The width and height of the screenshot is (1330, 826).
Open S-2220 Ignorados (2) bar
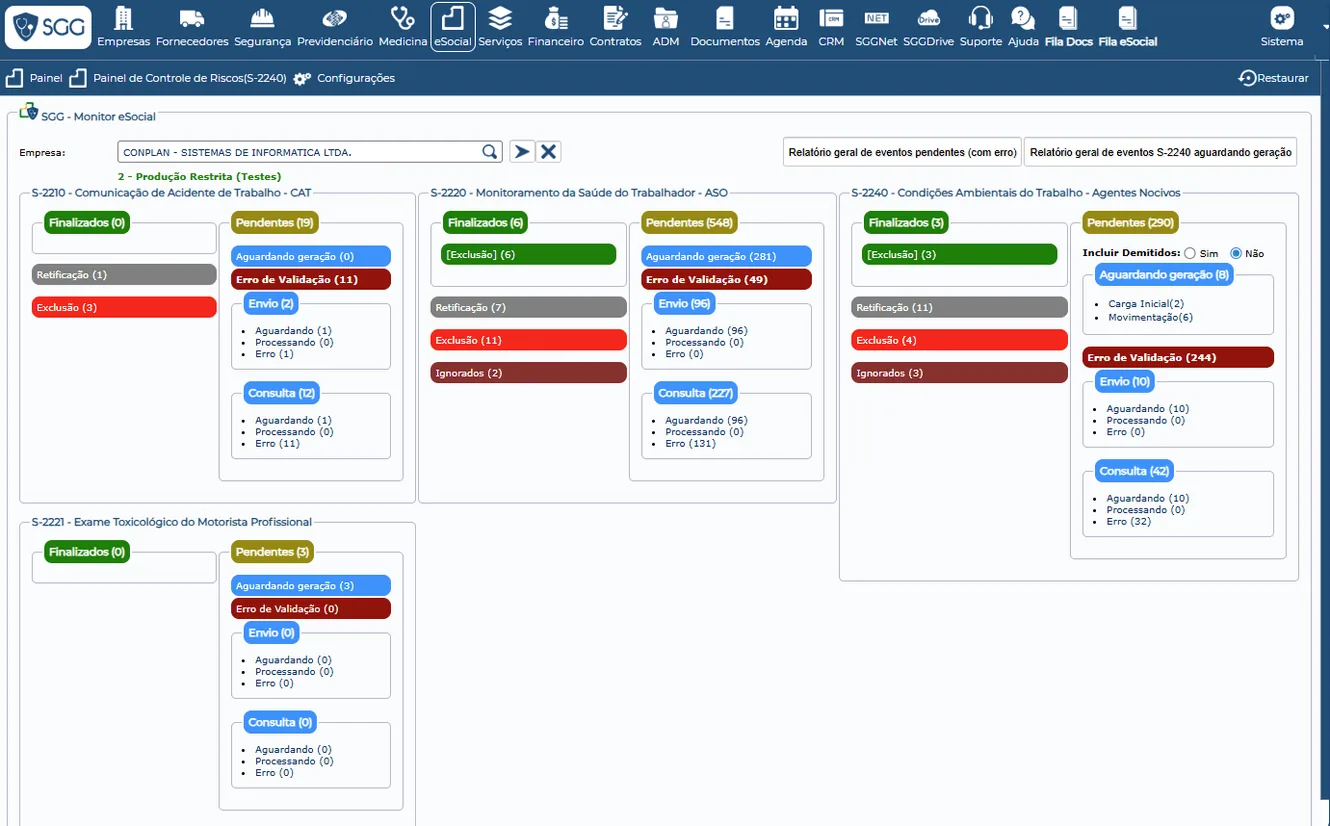529,373
